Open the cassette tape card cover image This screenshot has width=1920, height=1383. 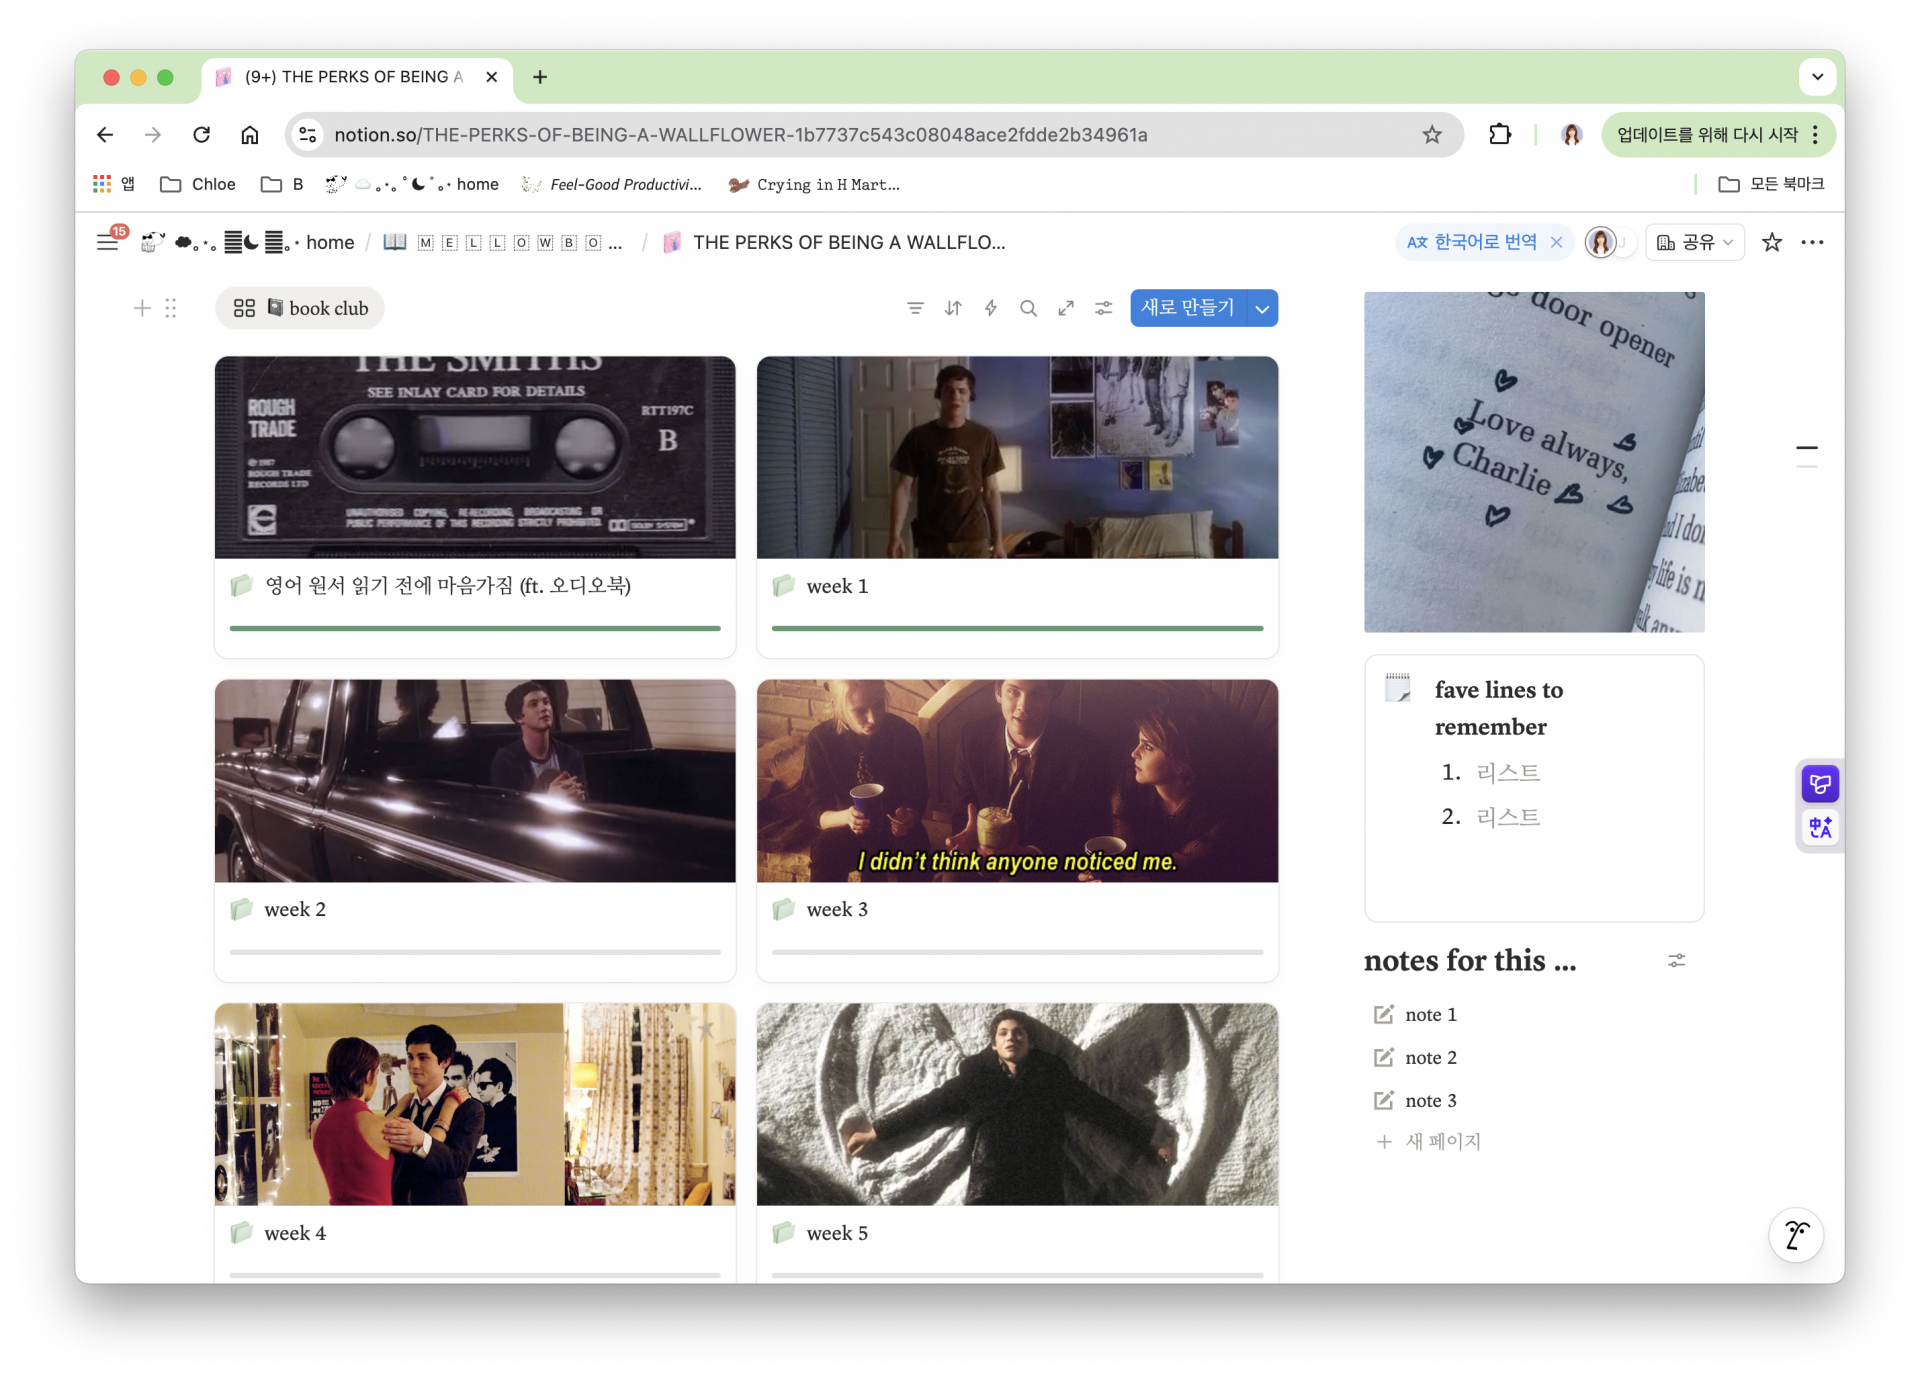click(x=475, y=457)
